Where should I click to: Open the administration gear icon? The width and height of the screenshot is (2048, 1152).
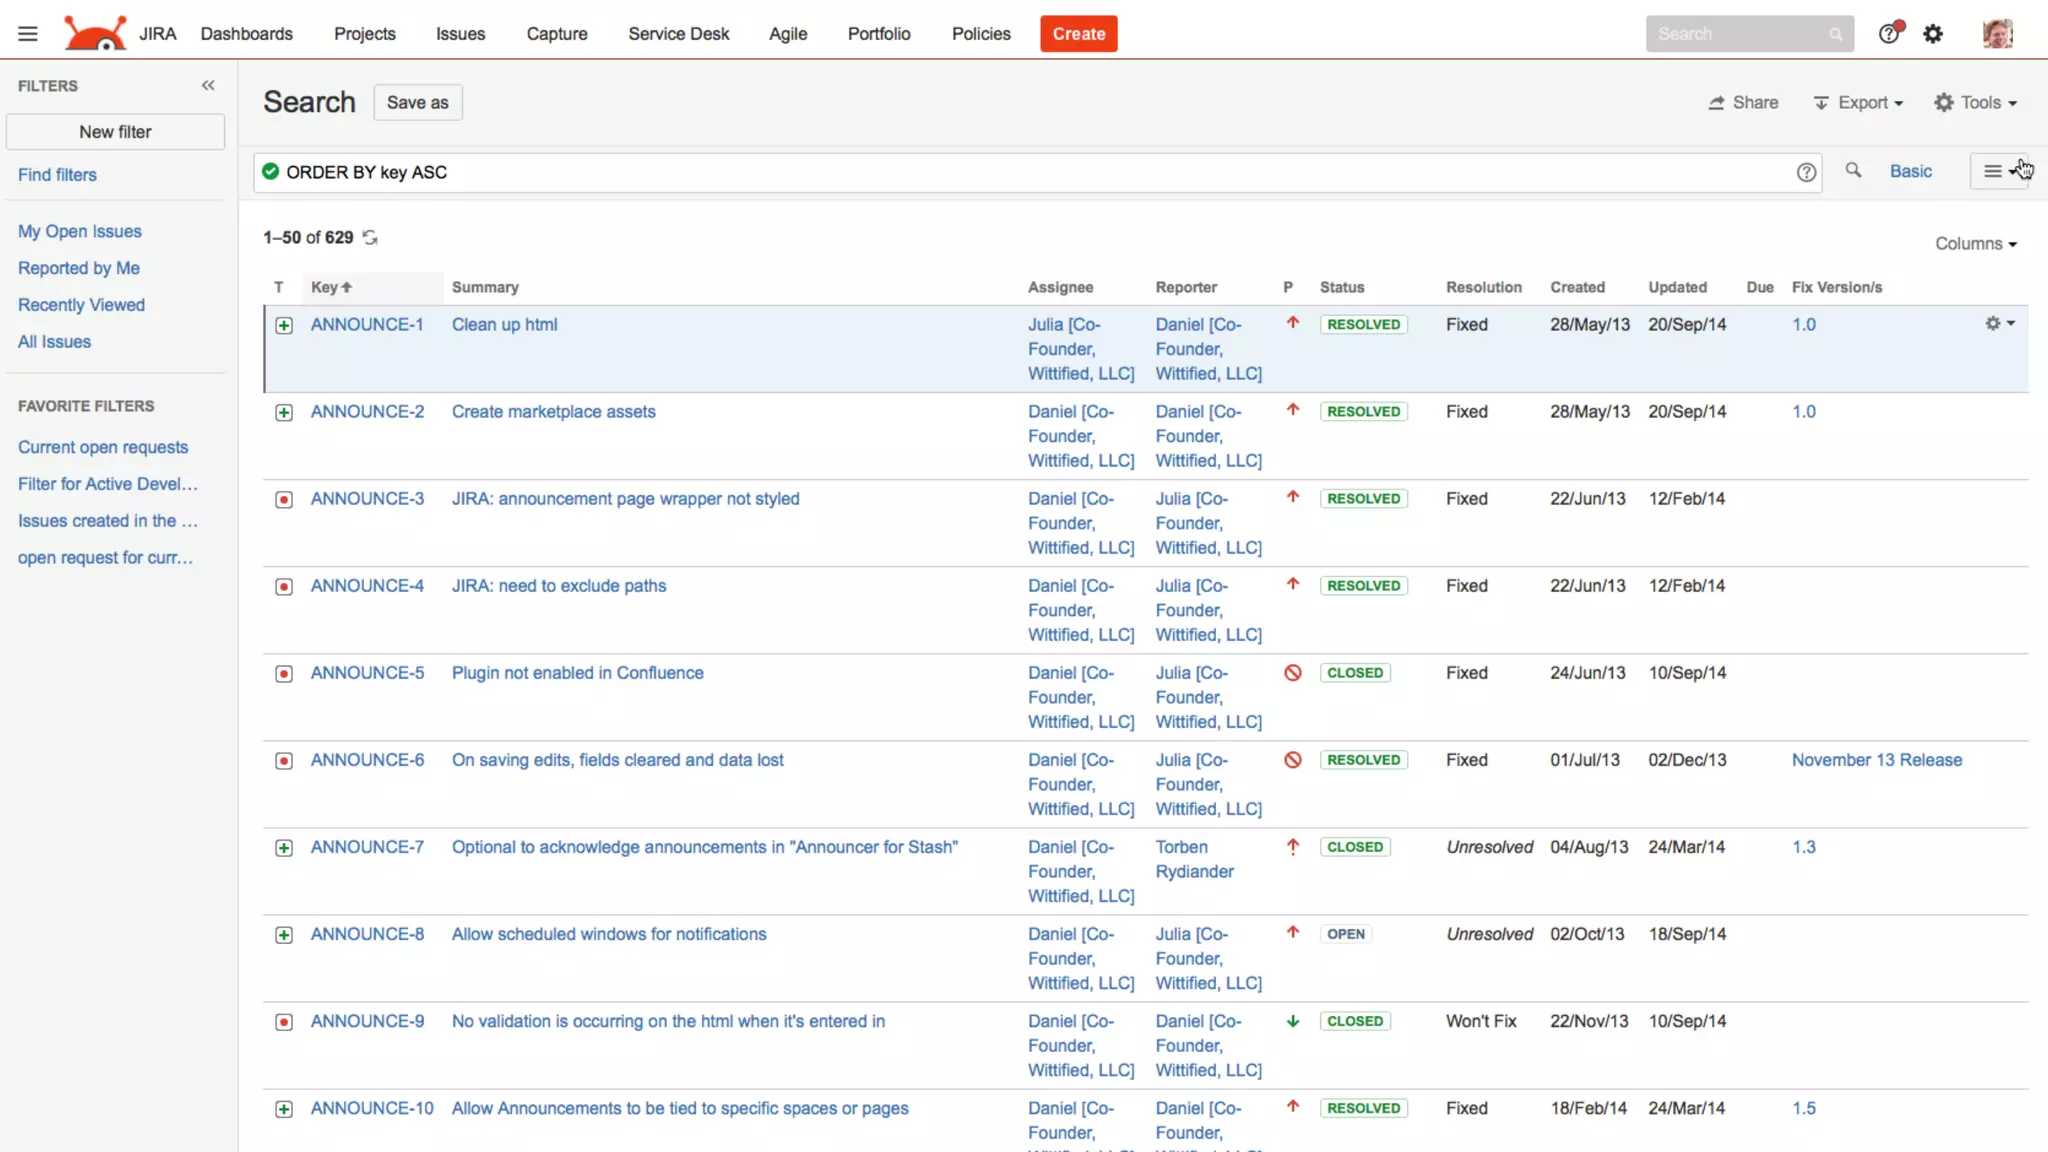(x=1933, y=34)
